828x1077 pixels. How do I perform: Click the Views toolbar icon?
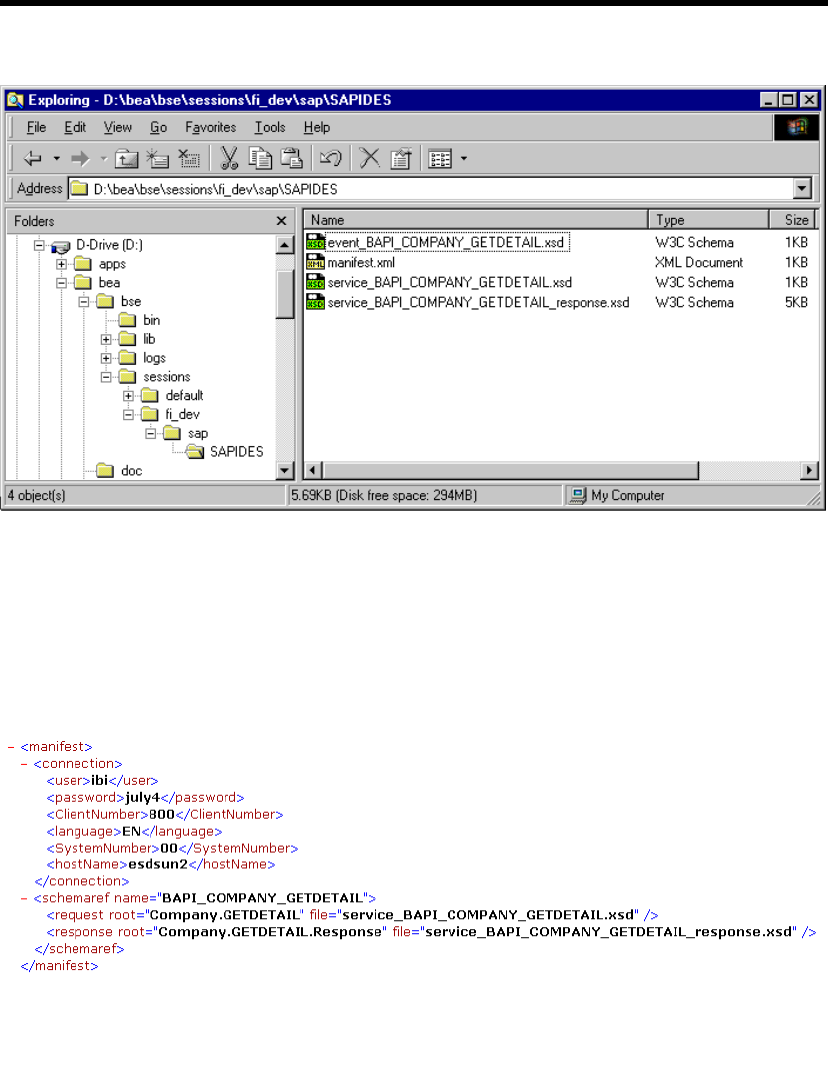click(x=440, y=159)
